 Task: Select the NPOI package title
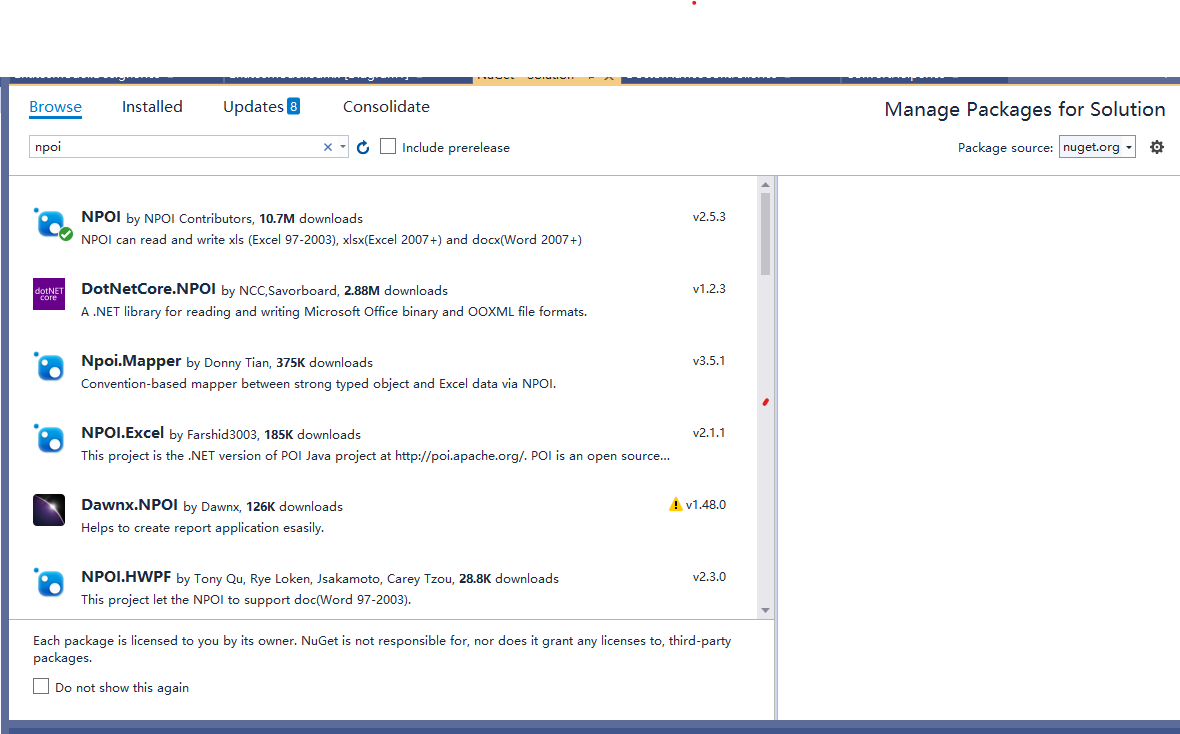tap(101, 217)
